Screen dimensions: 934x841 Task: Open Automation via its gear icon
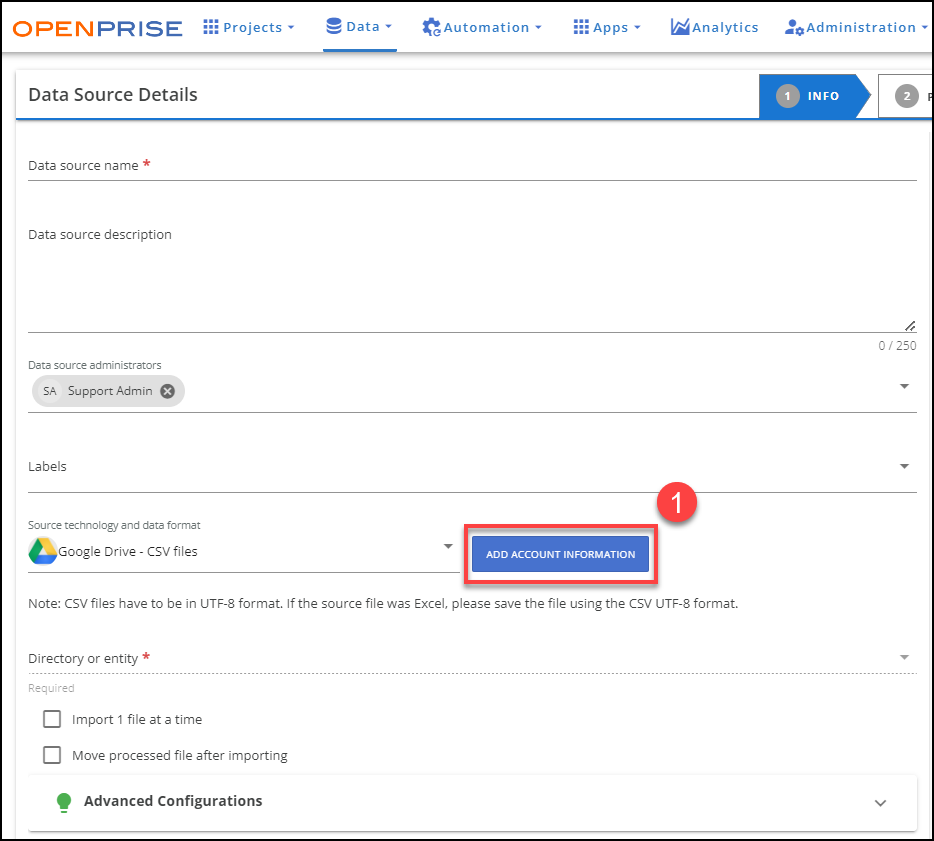[431, 27]
